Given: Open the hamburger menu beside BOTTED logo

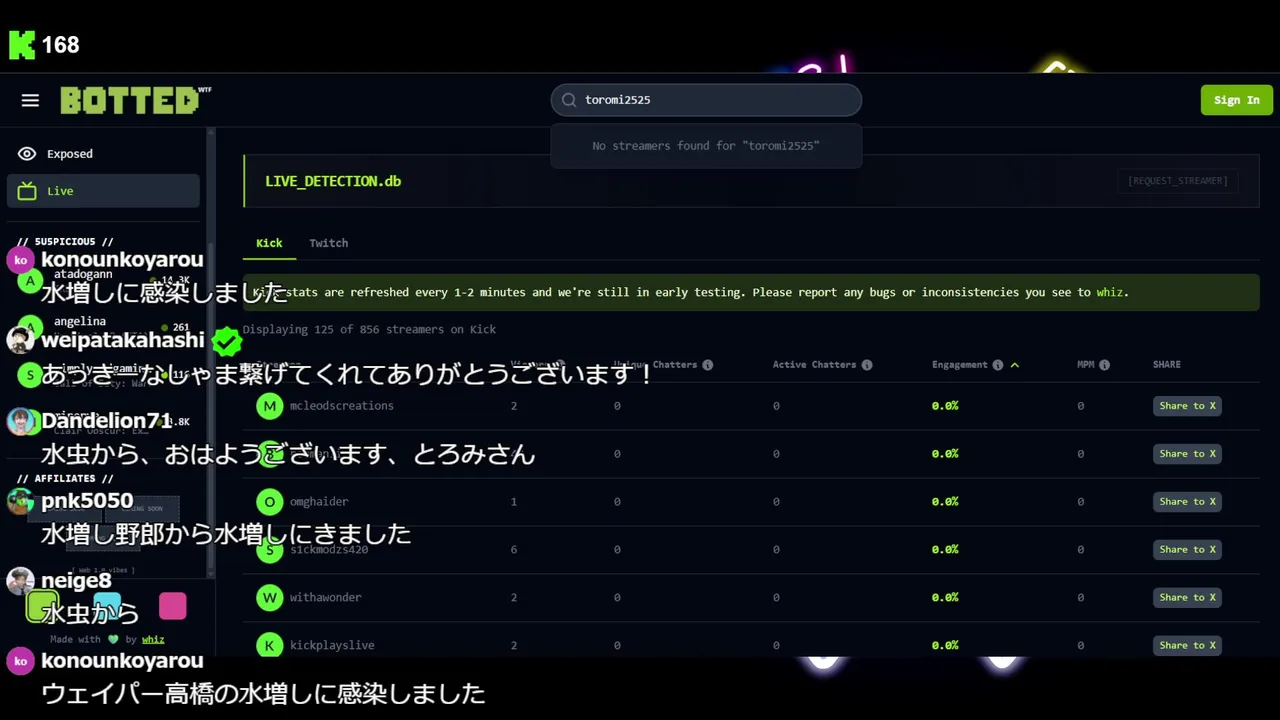Looking at the screenshot, I should (30, 100).
